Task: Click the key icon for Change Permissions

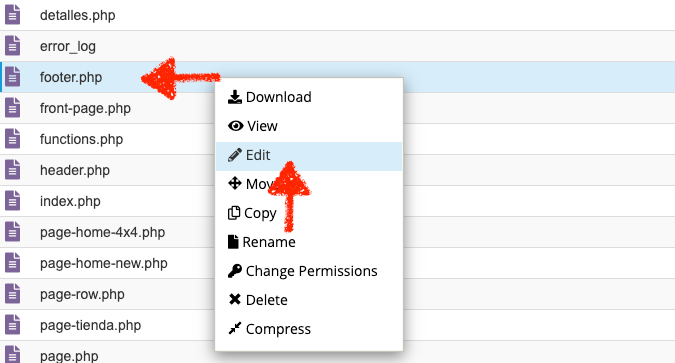Action: (x=235, y=271)
